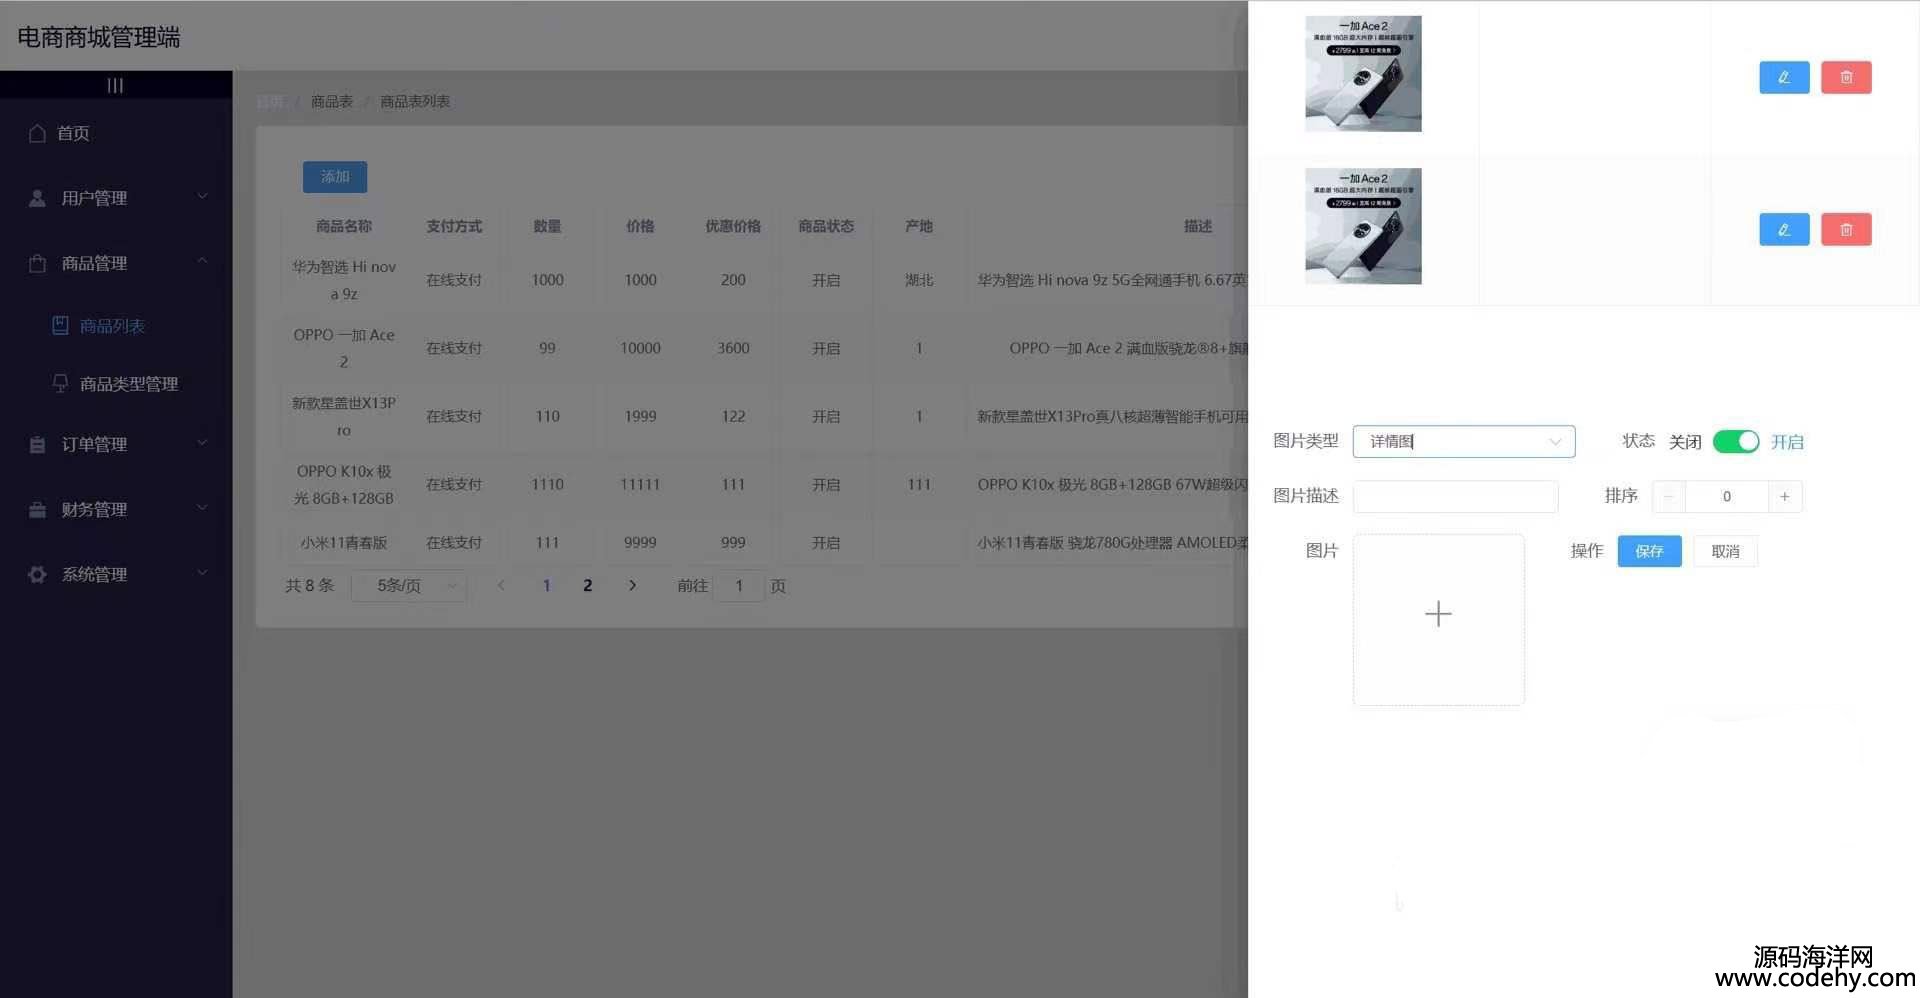Focus the 排序 number field

tap(1727, 497)
